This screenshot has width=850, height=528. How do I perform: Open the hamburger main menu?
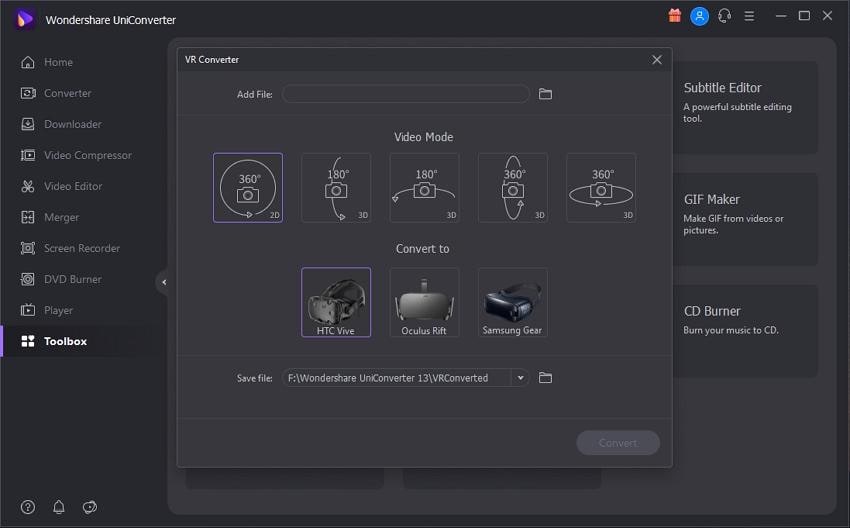749,16
